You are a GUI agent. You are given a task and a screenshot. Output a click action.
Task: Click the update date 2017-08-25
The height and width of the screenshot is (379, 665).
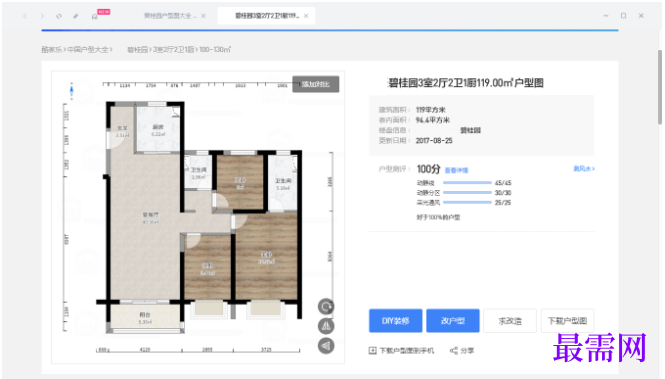434,140
